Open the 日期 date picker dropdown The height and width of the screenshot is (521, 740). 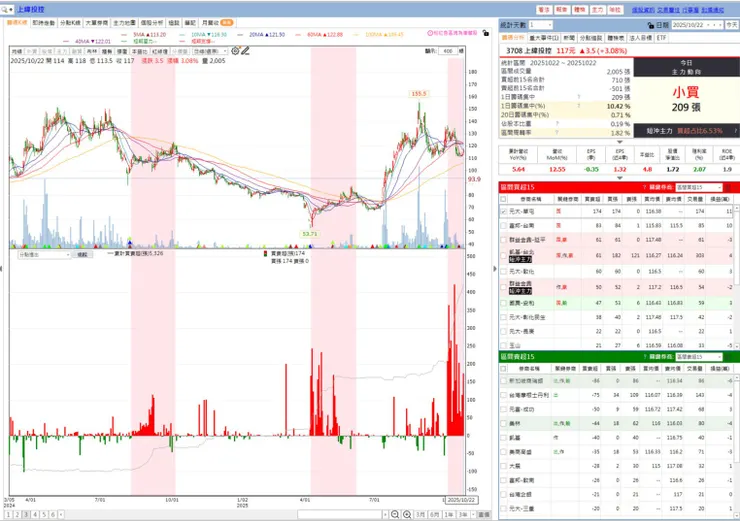coord(709,25)
